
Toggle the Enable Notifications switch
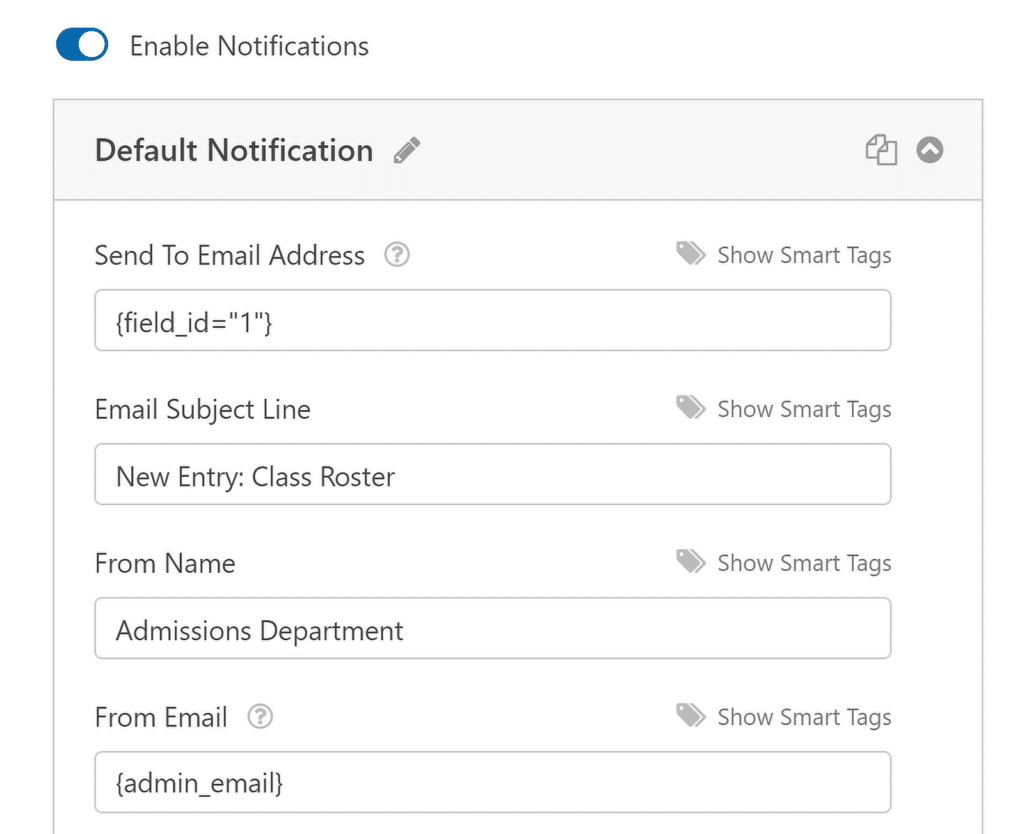pos(82,44)
